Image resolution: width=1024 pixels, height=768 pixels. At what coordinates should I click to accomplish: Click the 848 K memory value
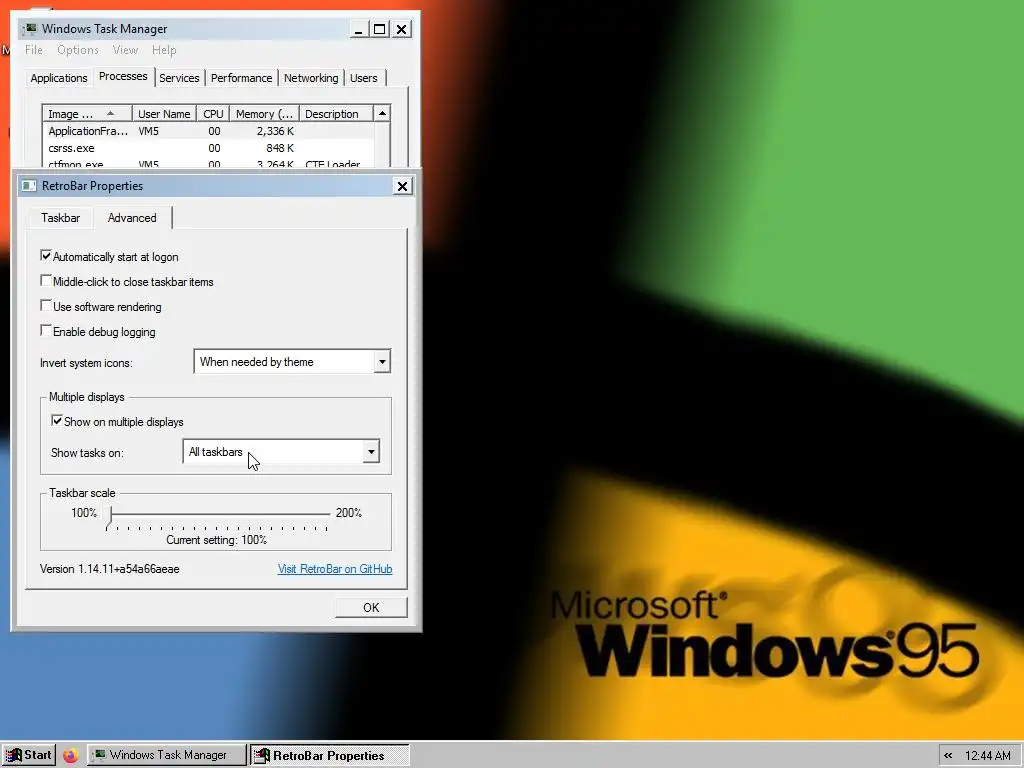(x=280, y=148)
